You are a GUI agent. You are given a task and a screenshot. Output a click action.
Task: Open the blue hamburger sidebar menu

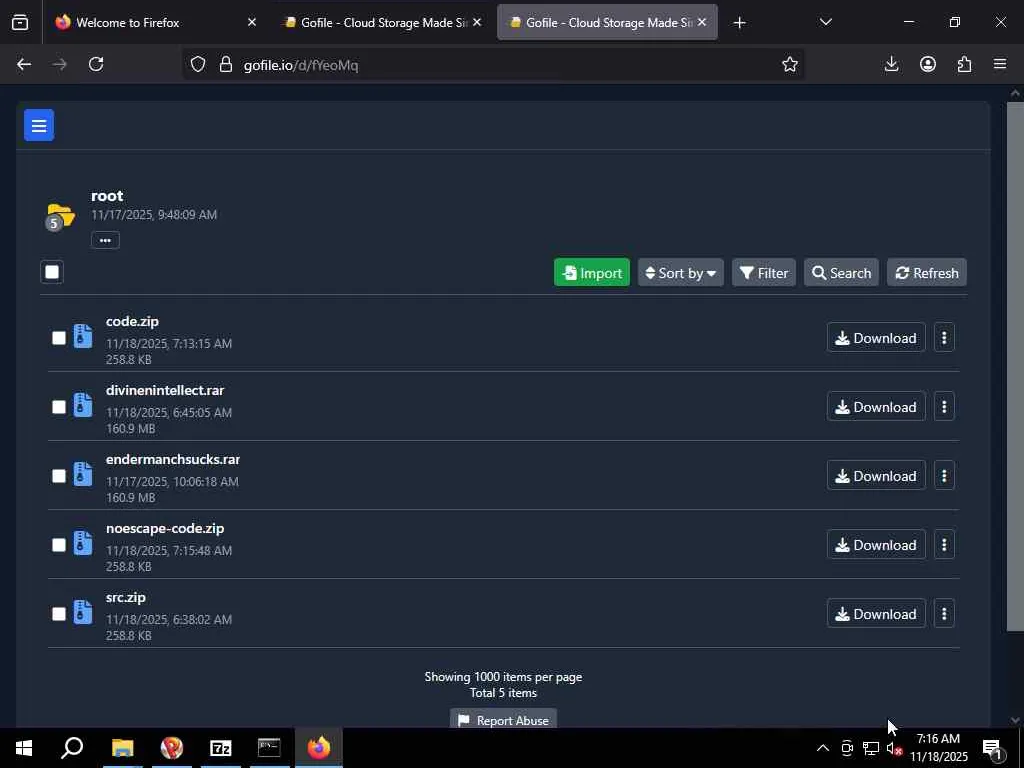click(x=39, y=125)
